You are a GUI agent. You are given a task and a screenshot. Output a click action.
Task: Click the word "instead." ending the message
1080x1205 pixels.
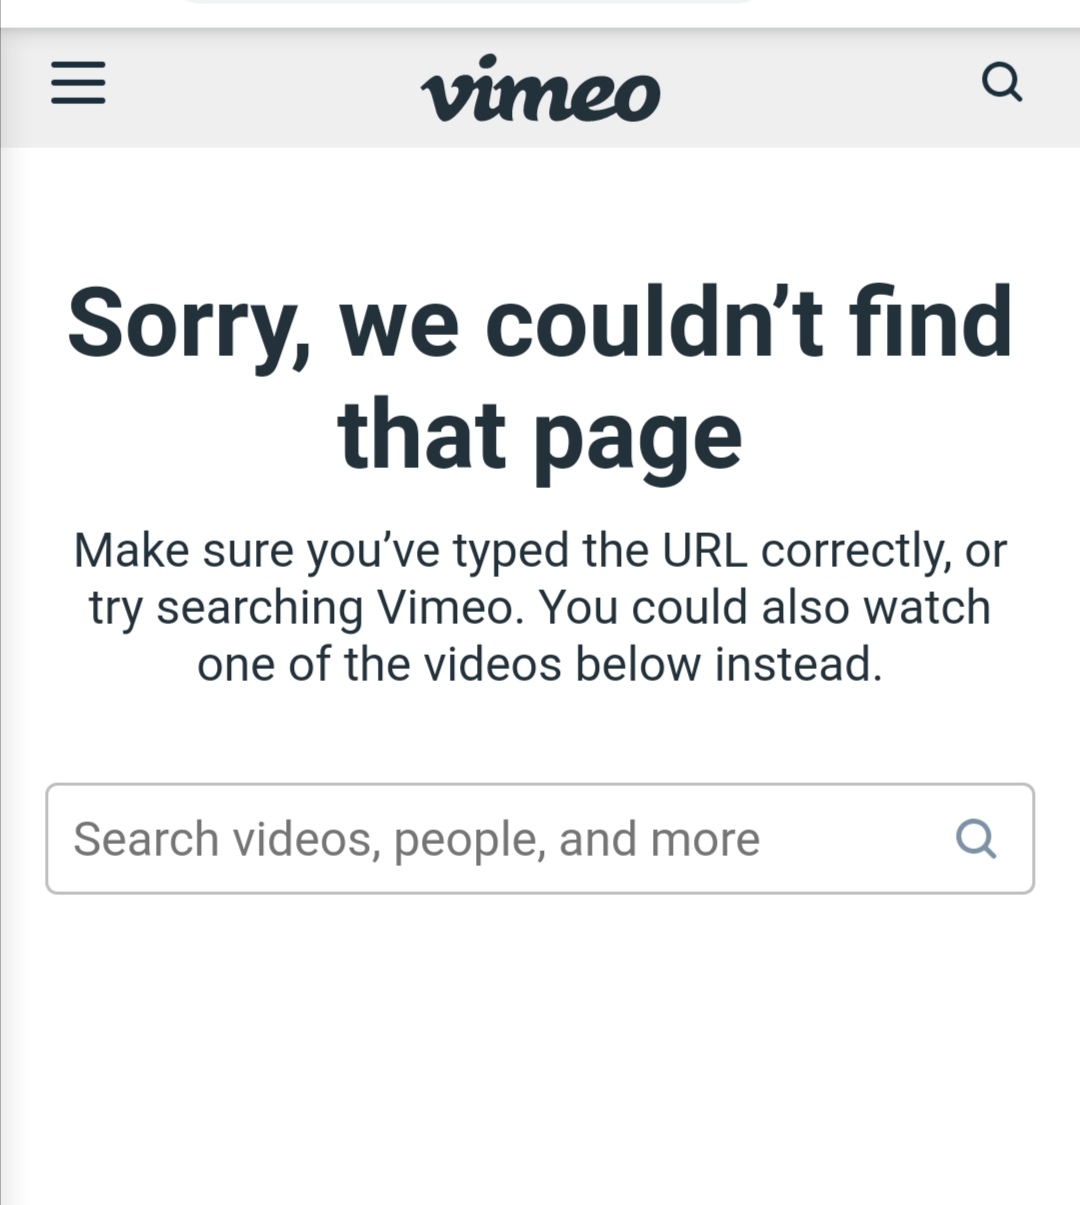click(799, 664)
